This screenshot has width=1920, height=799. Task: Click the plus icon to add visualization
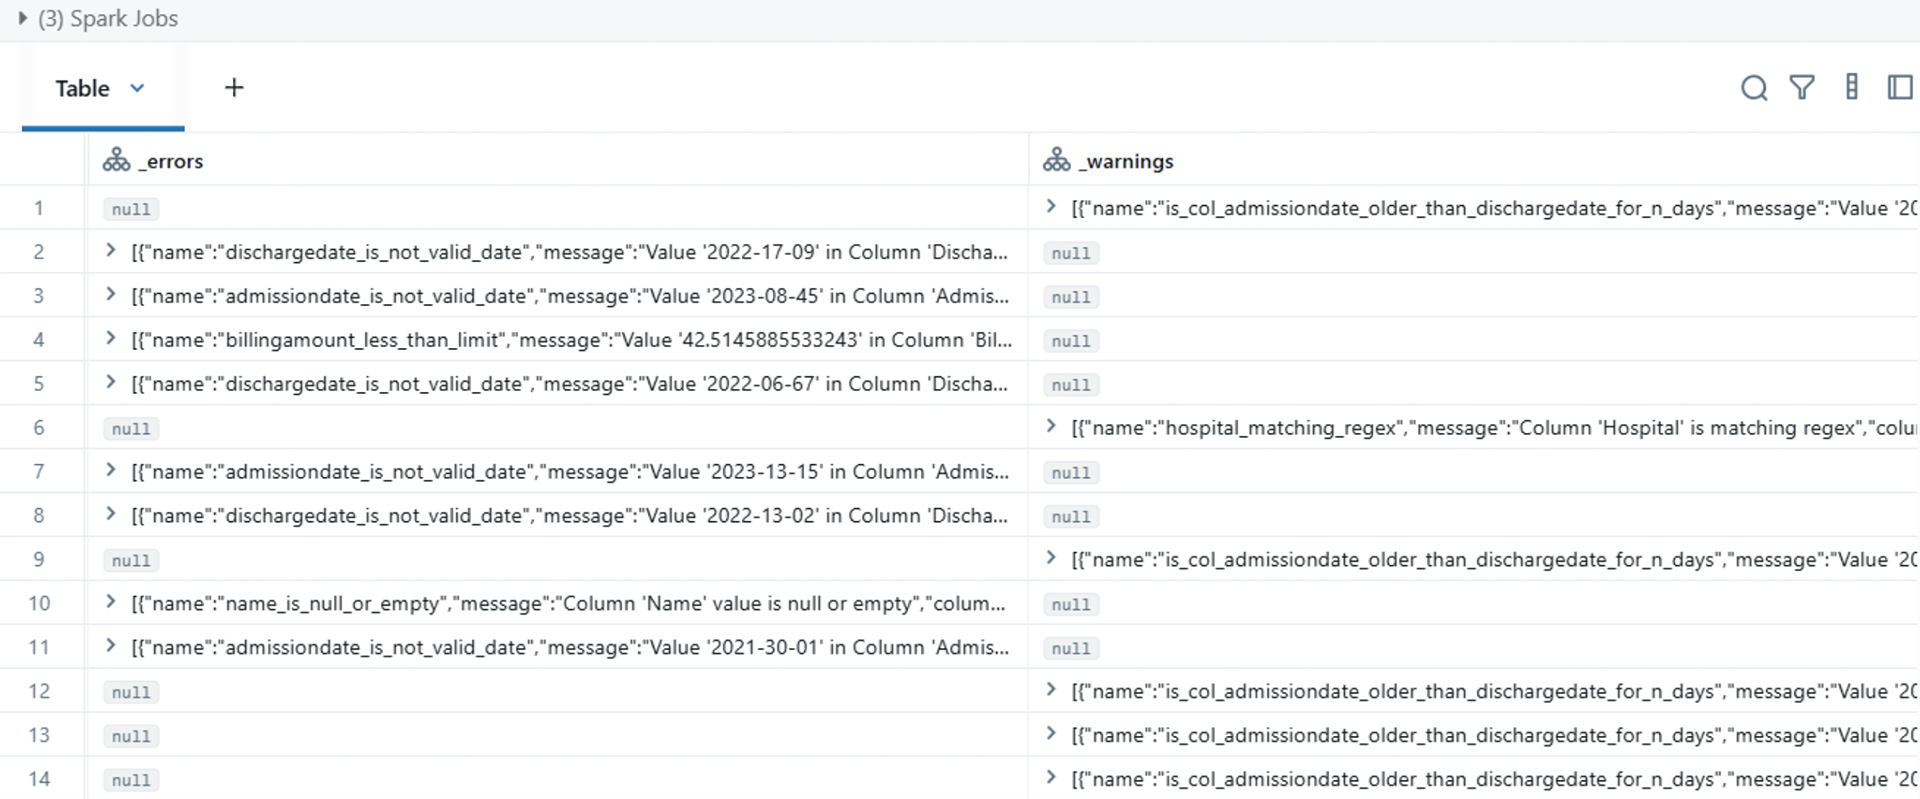click(234, 88)
